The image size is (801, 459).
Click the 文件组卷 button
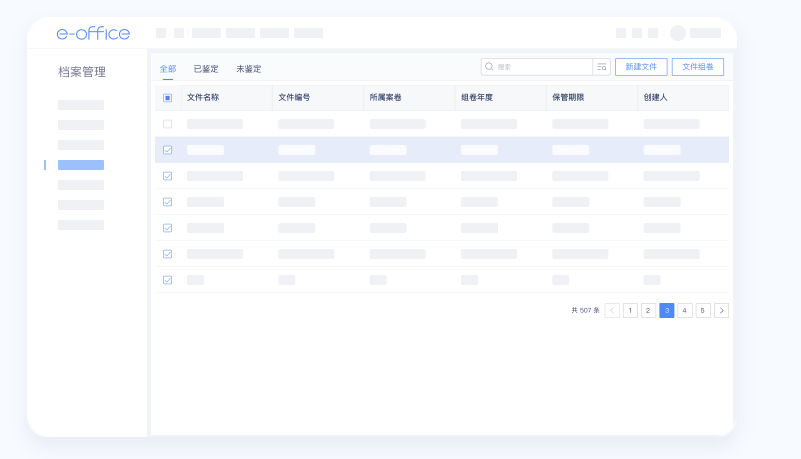point(698,67)
